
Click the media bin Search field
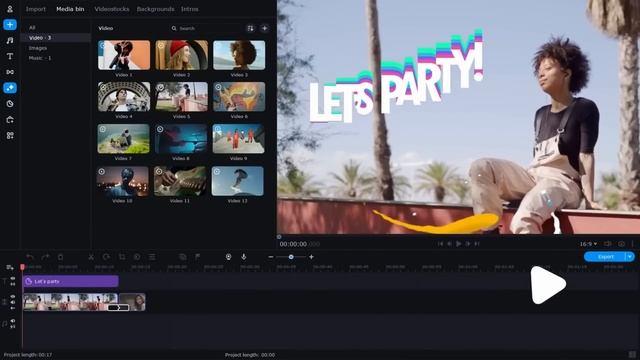(x=206, y=28)
